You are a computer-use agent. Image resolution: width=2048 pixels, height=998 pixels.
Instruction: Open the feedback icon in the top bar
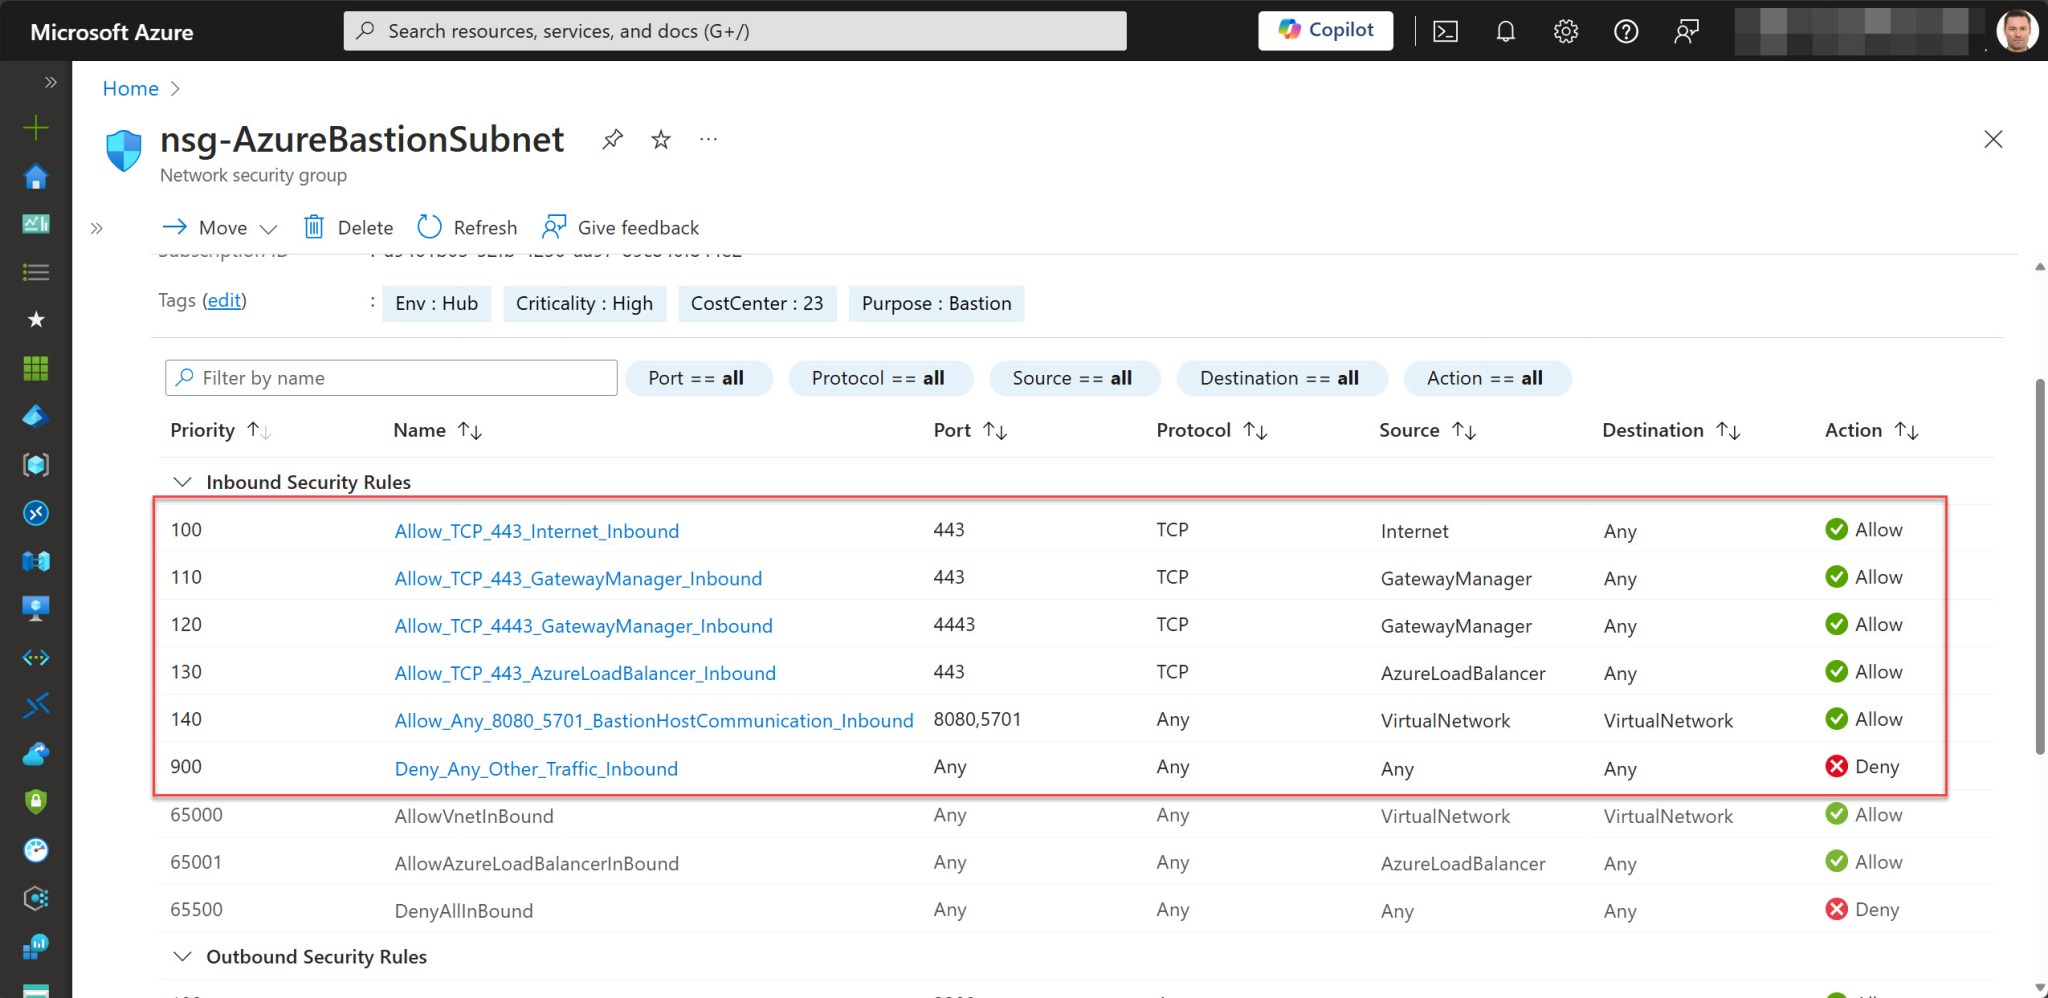(1686, 30)
